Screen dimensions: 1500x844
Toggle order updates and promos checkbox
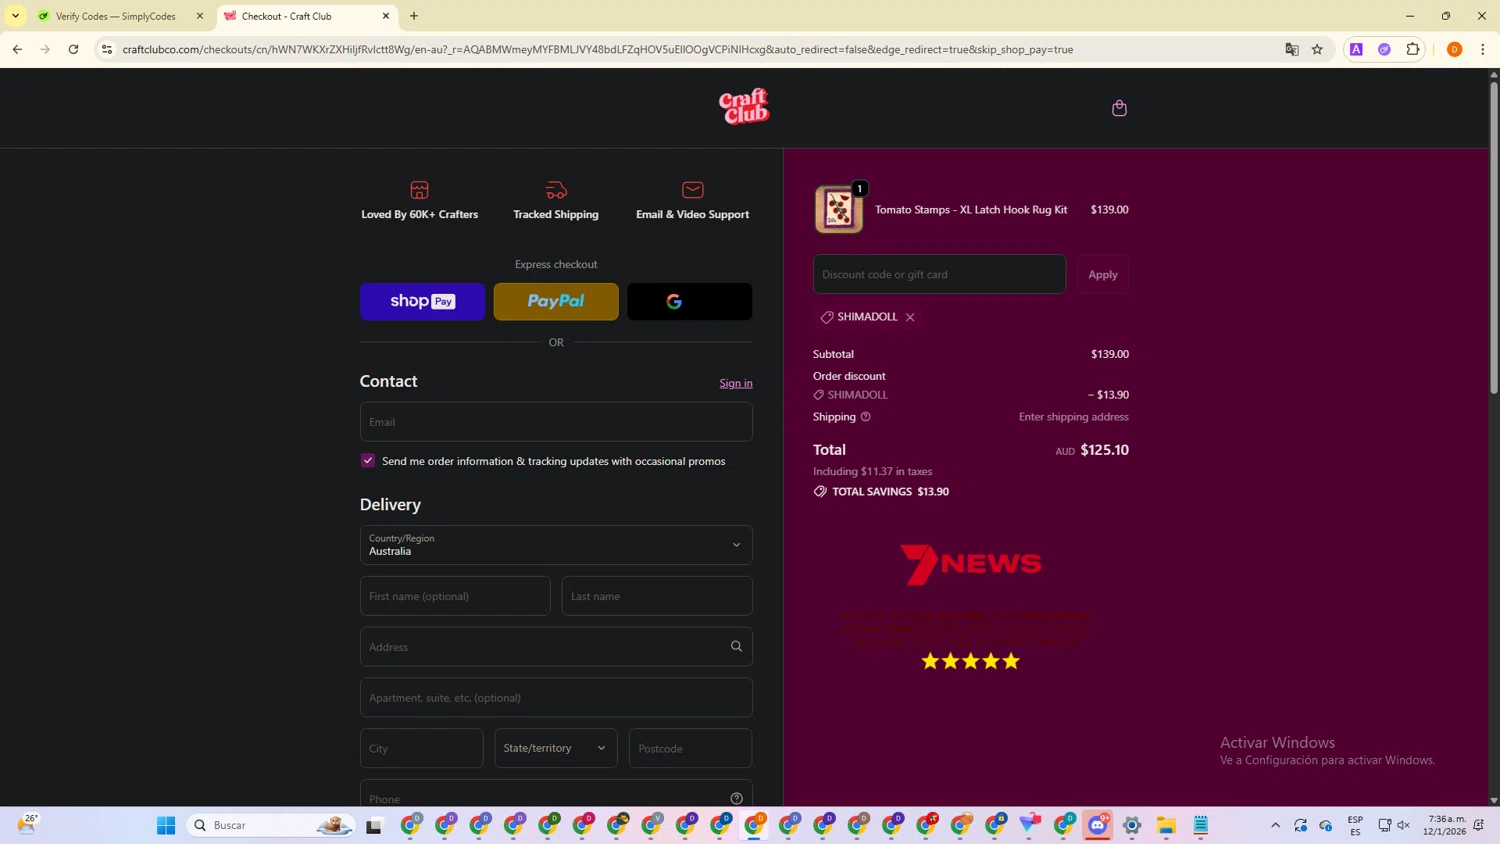[x=368, y=461]
